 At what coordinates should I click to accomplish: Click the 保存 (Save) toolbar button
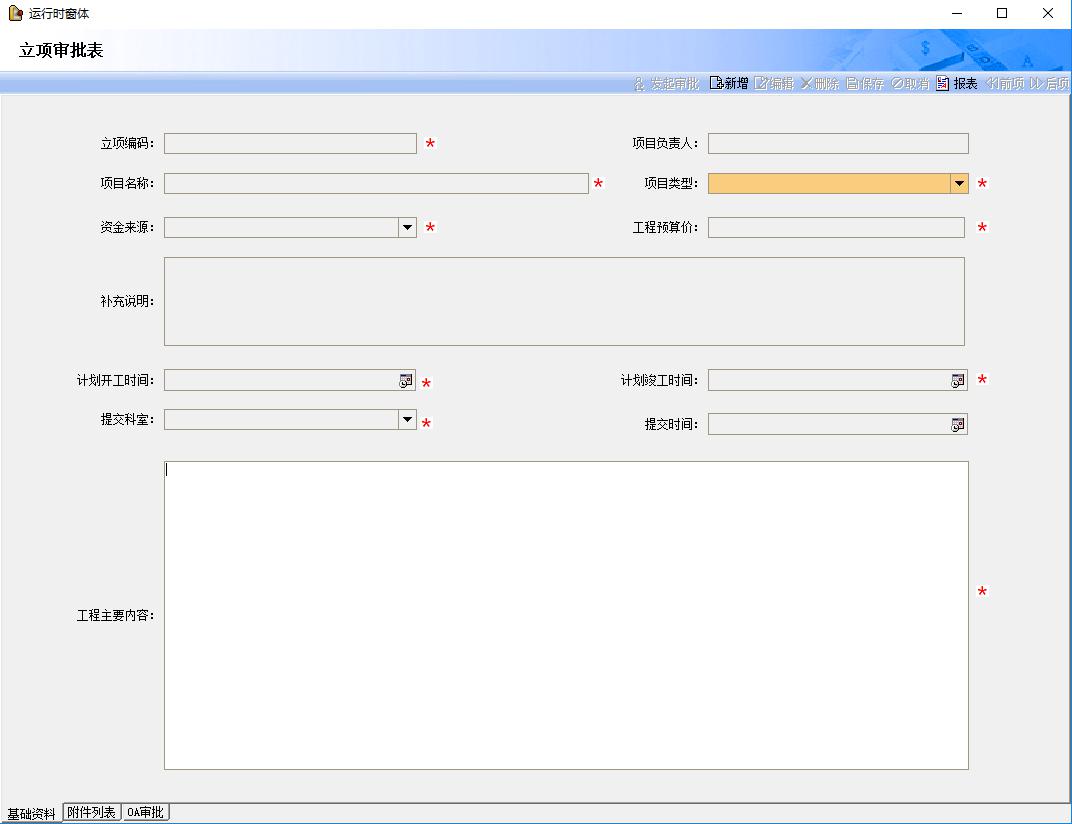tap(866, 84)
